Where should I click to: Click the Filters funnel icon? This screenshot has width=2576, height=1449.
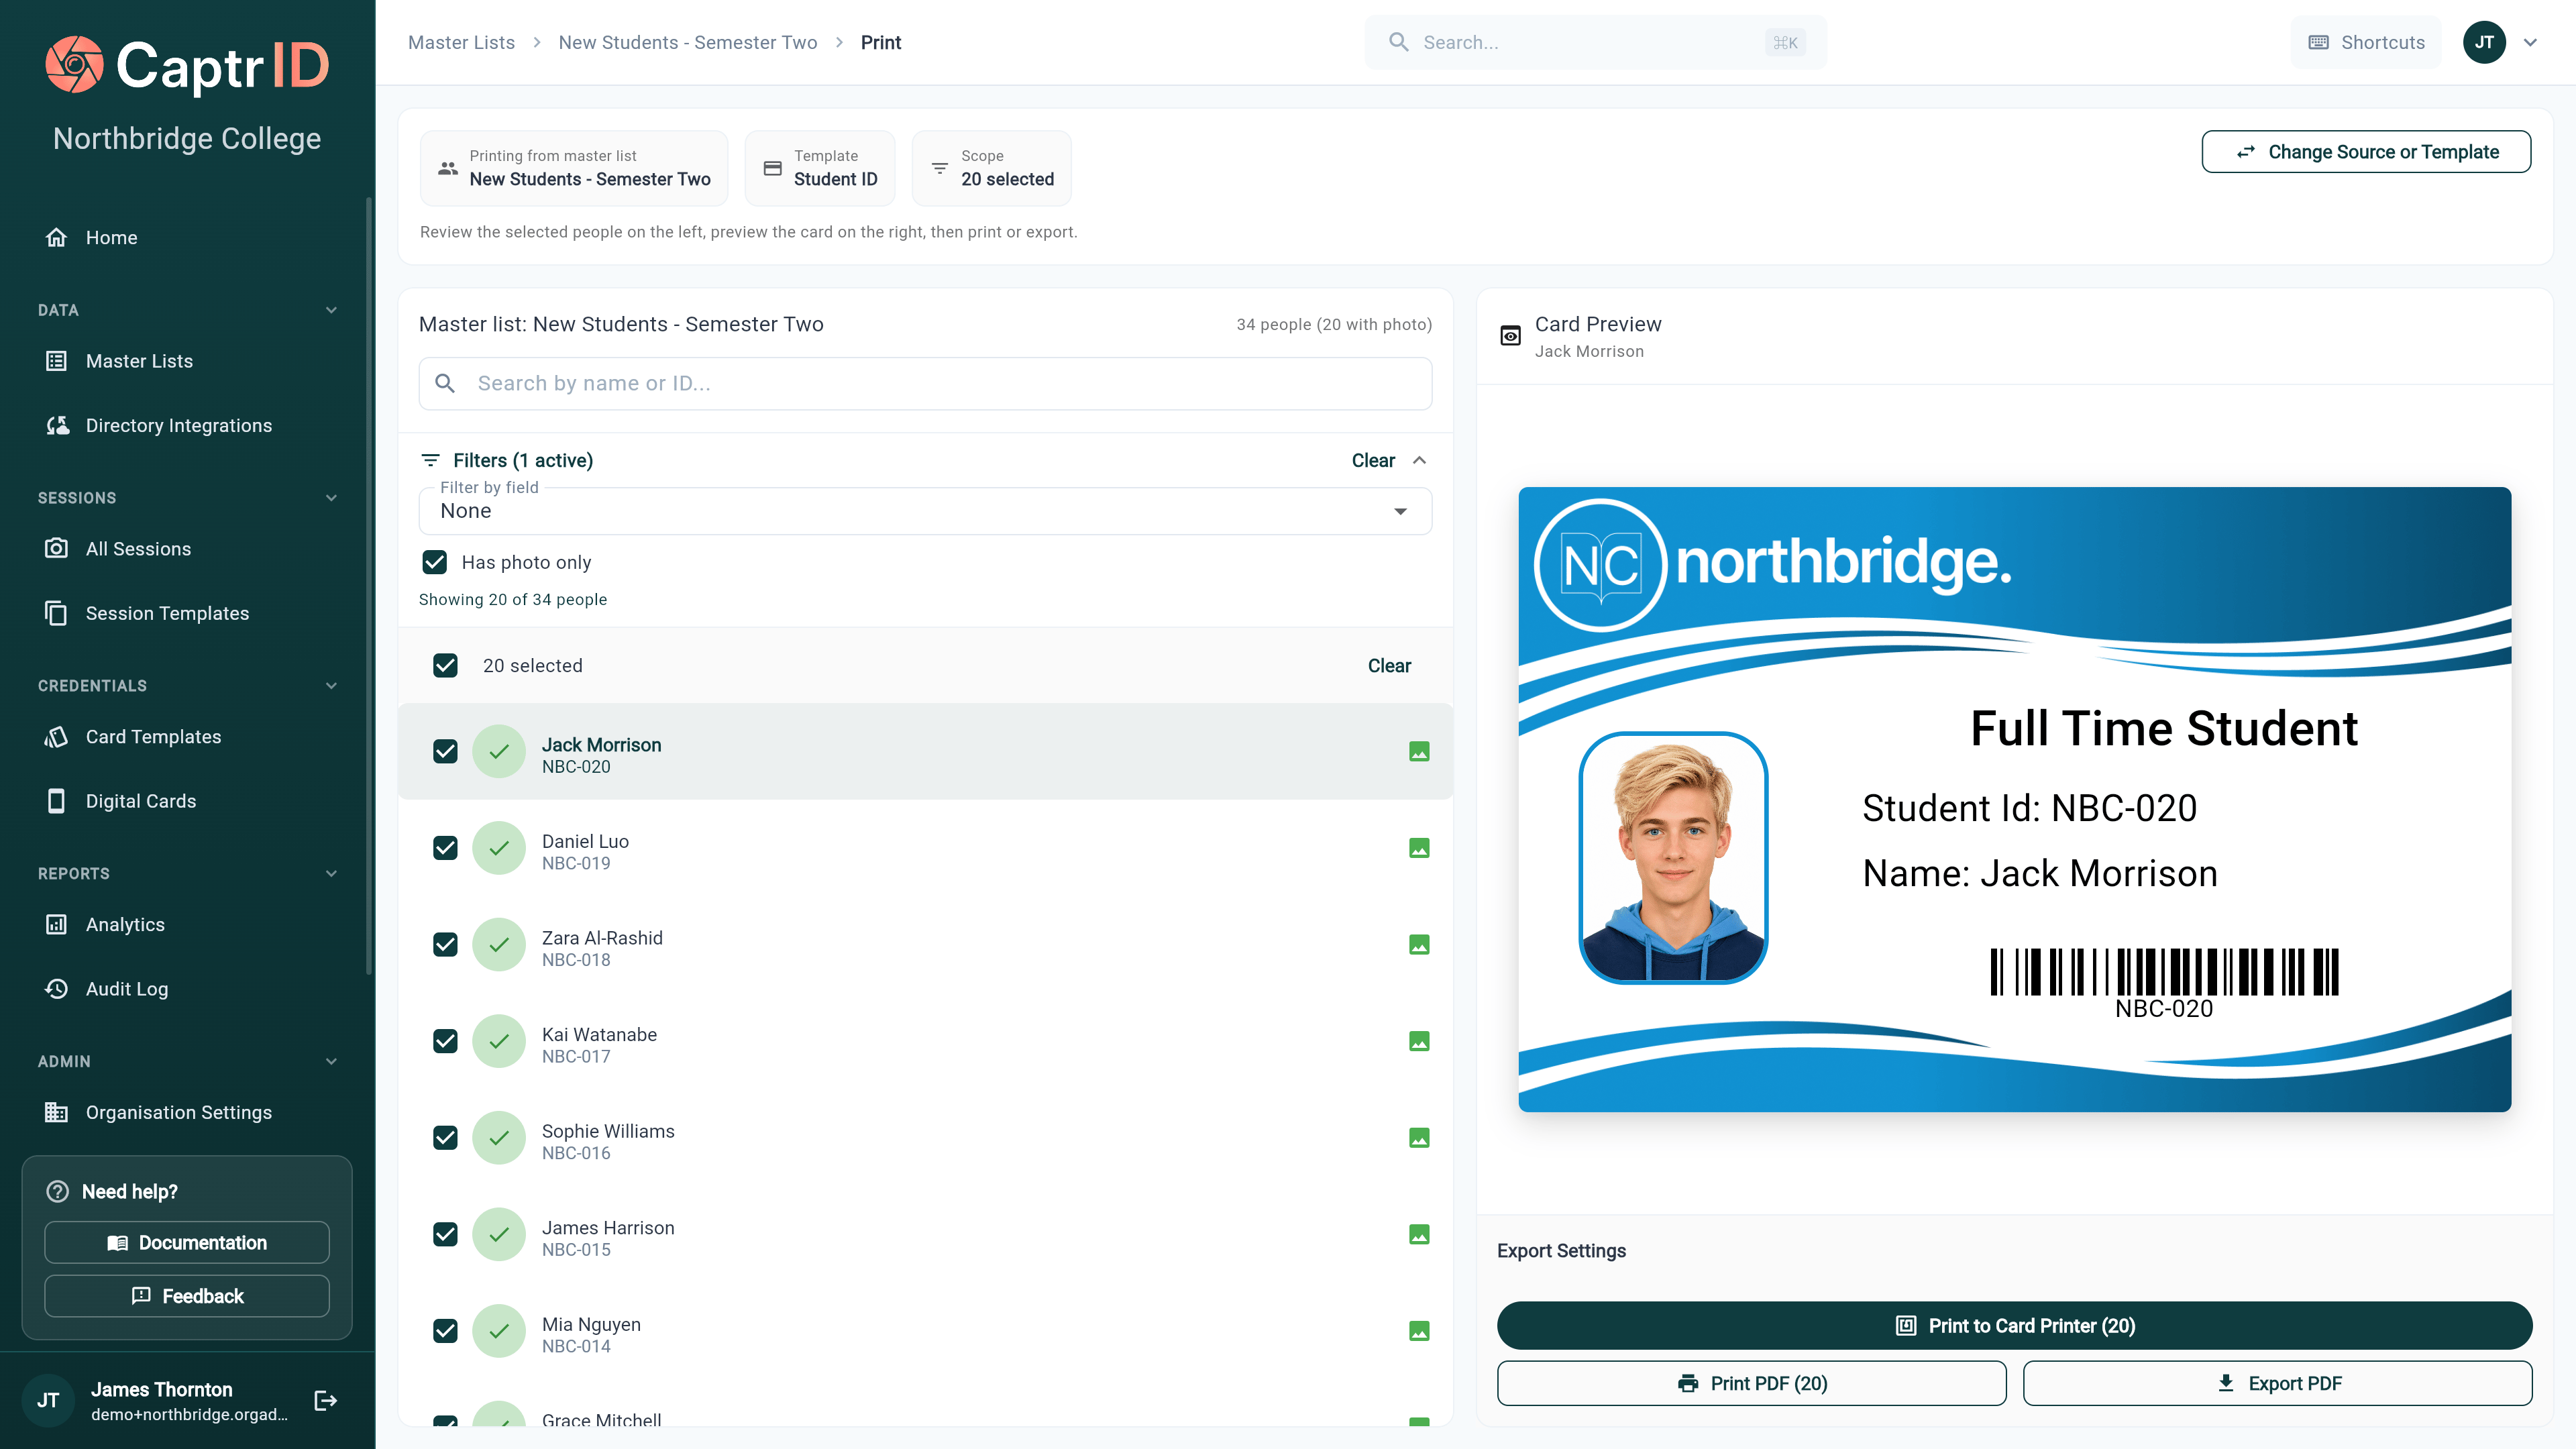[430, 460]
